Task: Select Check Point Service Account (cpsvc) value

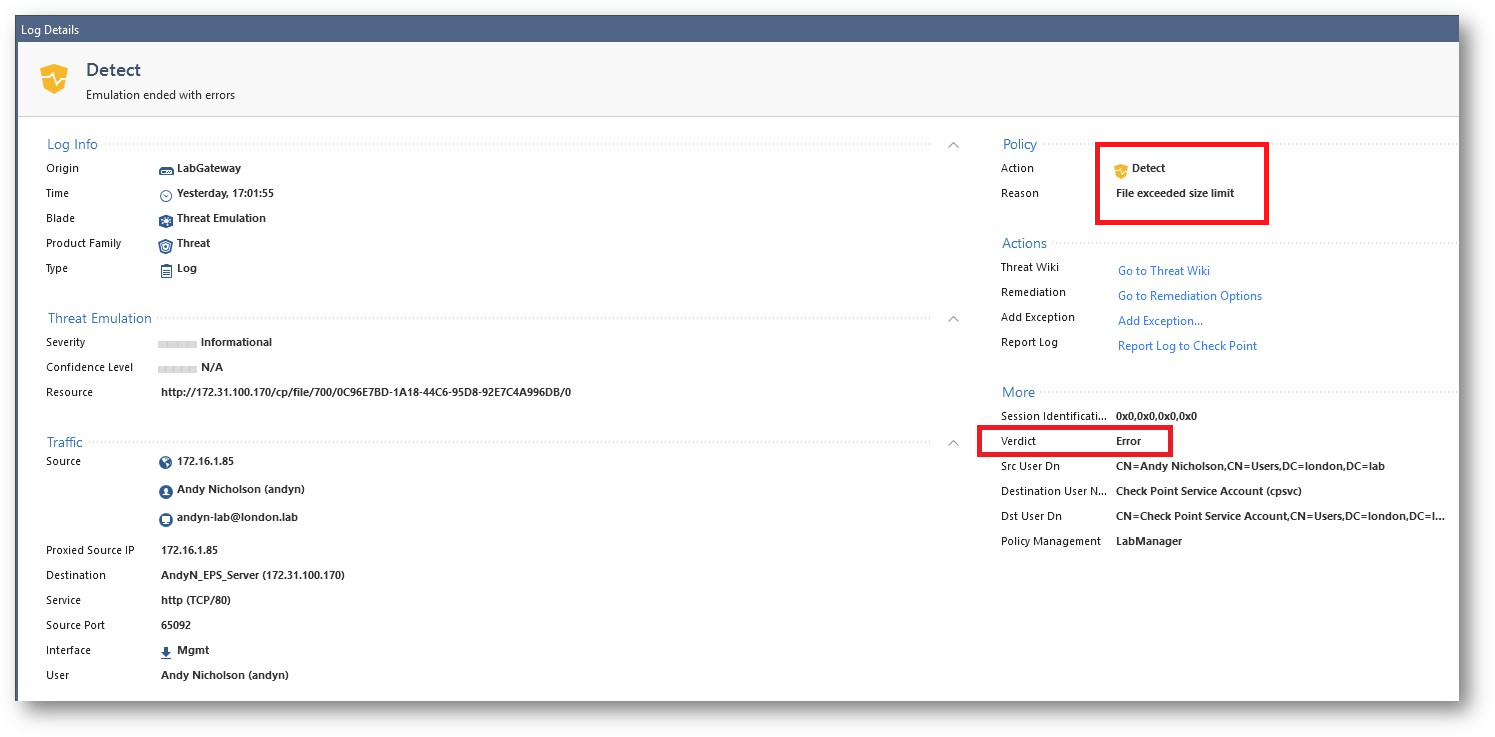Action: (1209, 491)
